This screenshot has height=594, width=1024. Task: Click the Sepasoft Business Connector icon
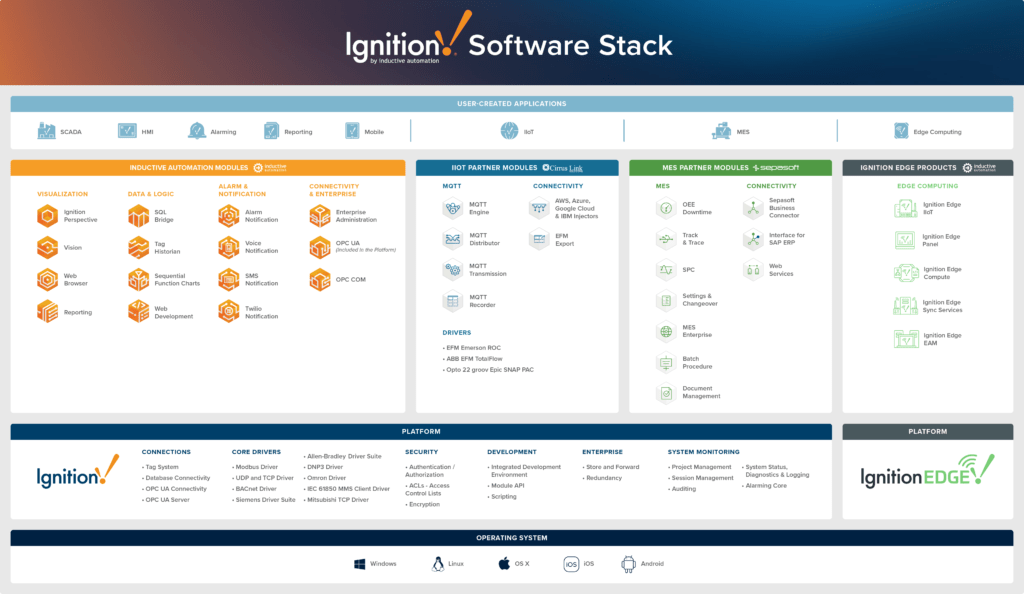[753, 208]
